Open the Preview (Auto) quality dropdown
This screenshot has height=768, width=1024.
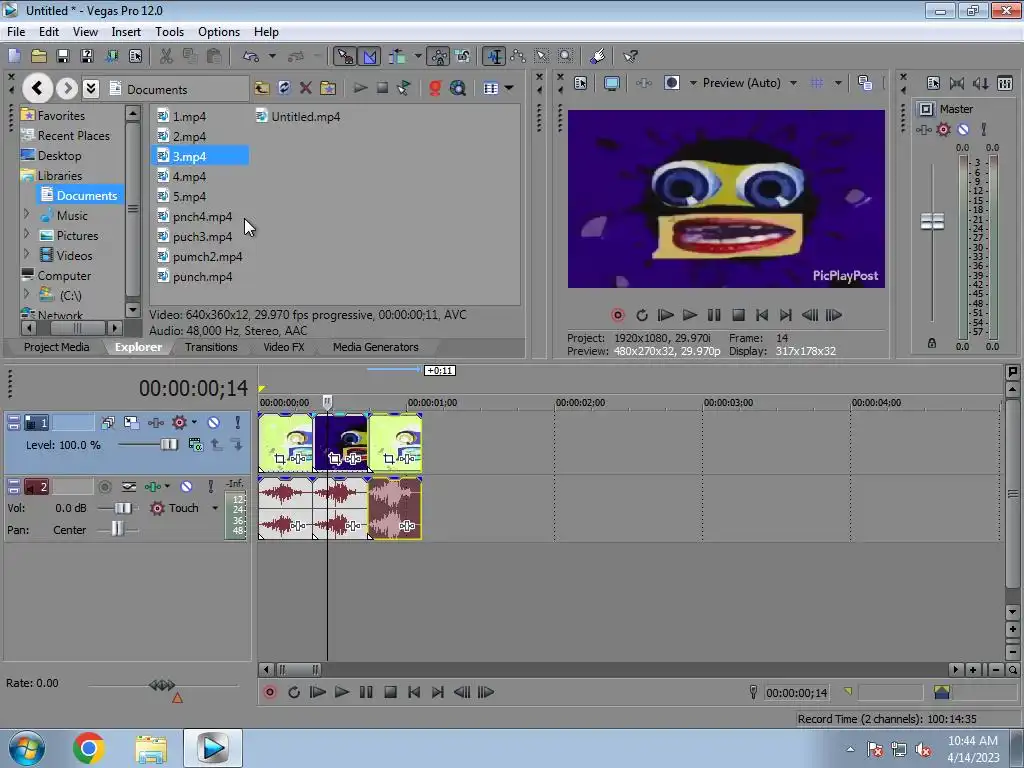[793, 83]
